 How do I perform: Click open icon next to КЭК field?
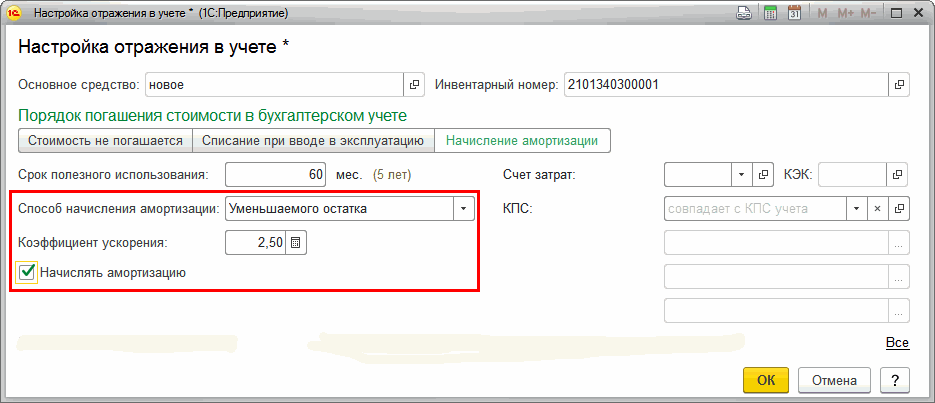pos(899,174)
